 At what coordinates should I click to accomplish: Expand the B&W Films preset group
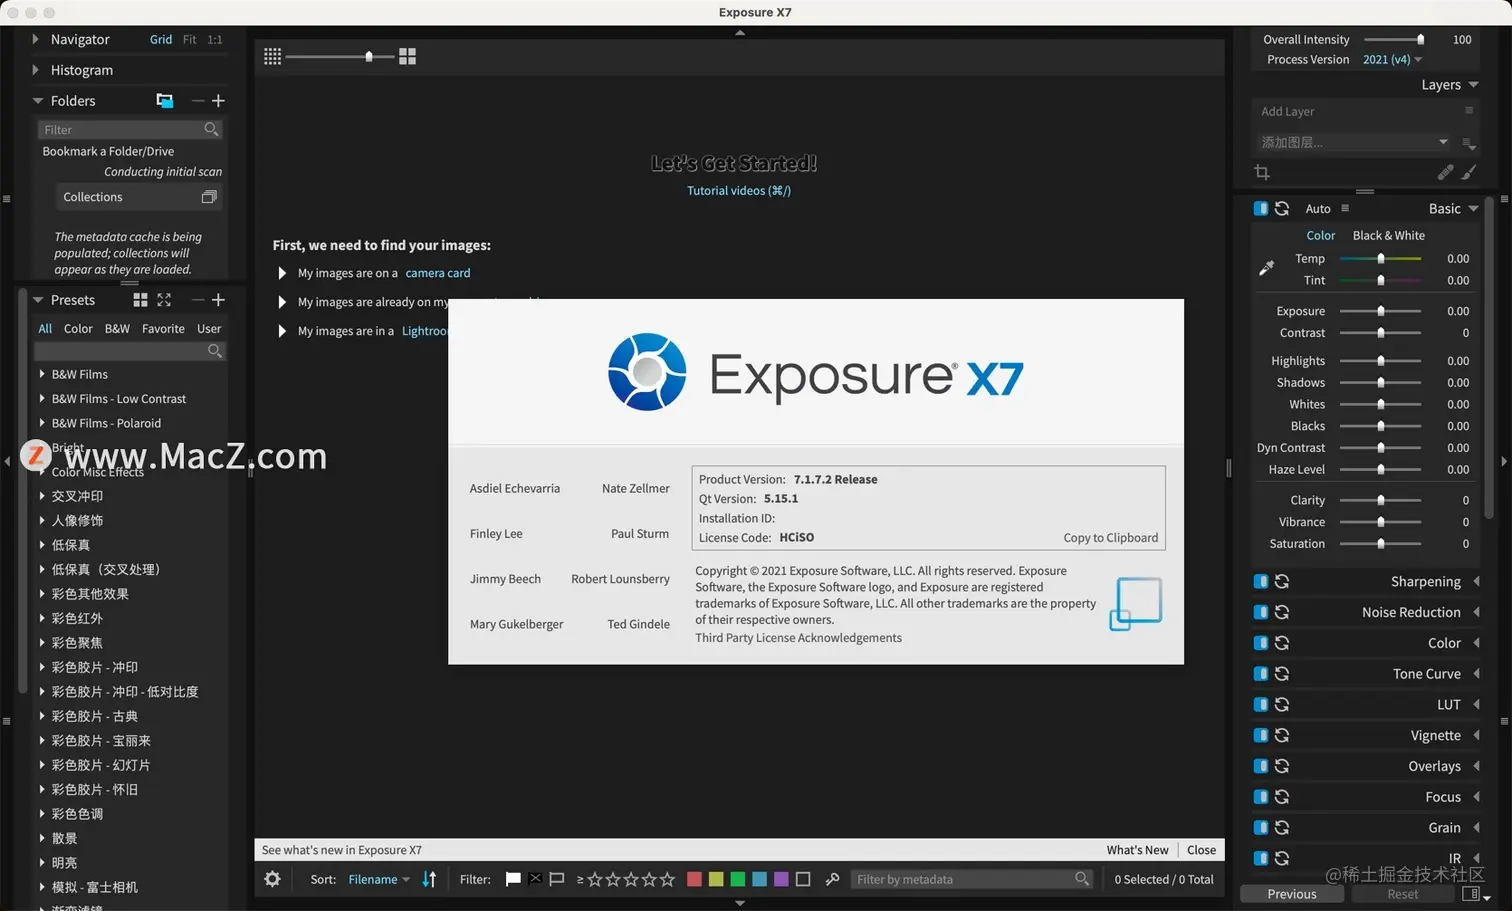pos(78,374)
